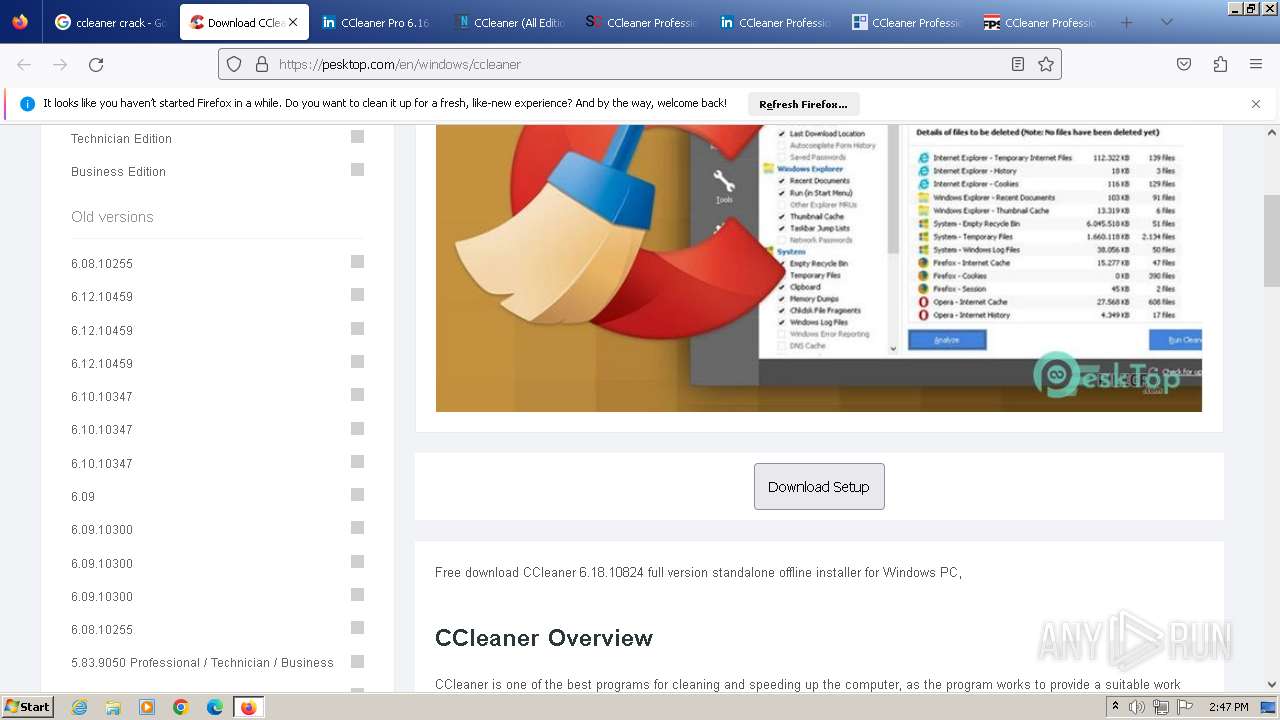Click icon beside Business Edition
The height and width of the screenshot is (720, 1280).
point(357,170)
